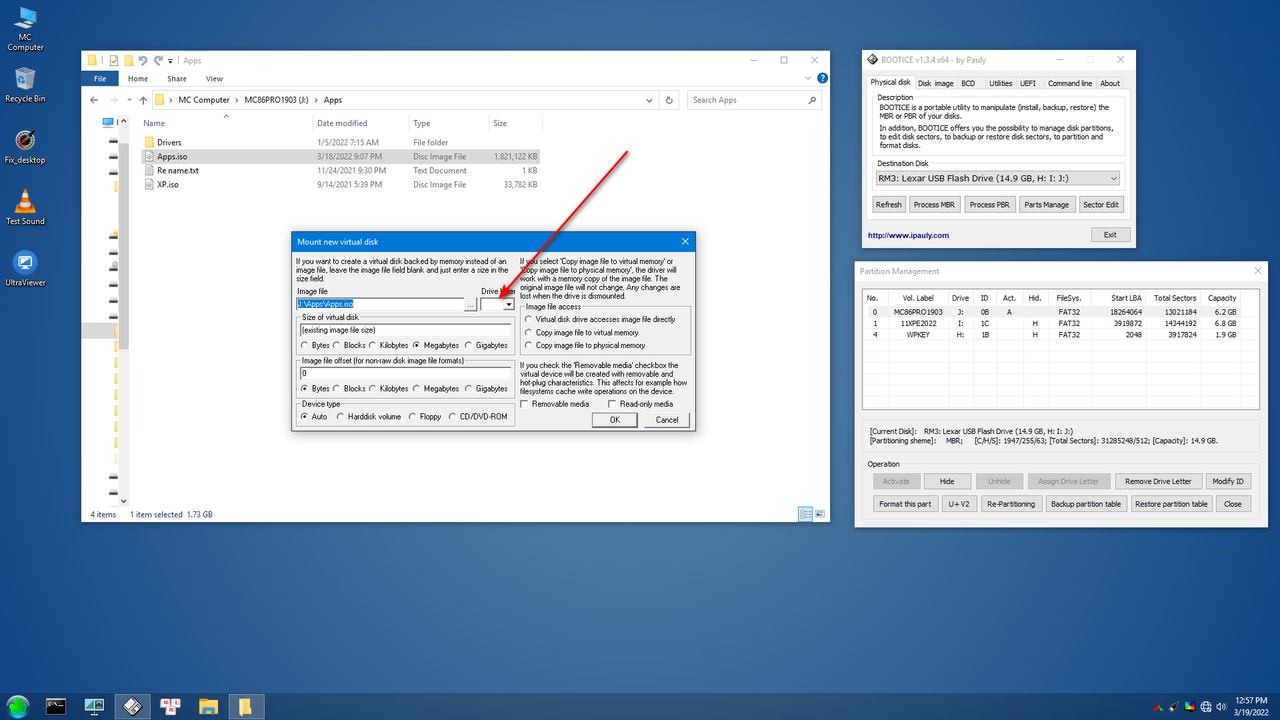Expand the Explorer ribbon chevron
The width and height of the screenshot is (1280, 720).
coord(809,78)
